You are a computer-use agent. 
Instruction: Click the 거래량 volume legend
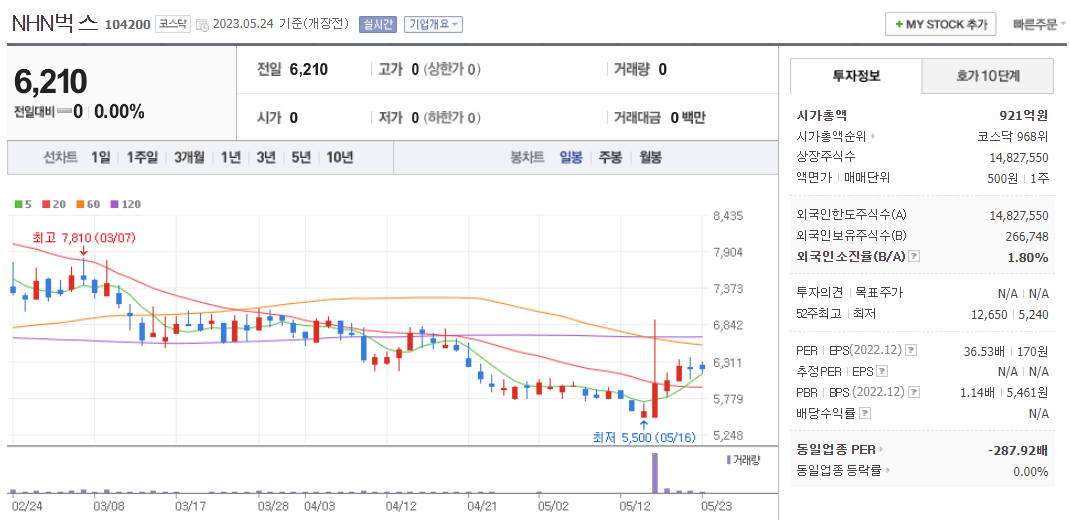point(742,460)
